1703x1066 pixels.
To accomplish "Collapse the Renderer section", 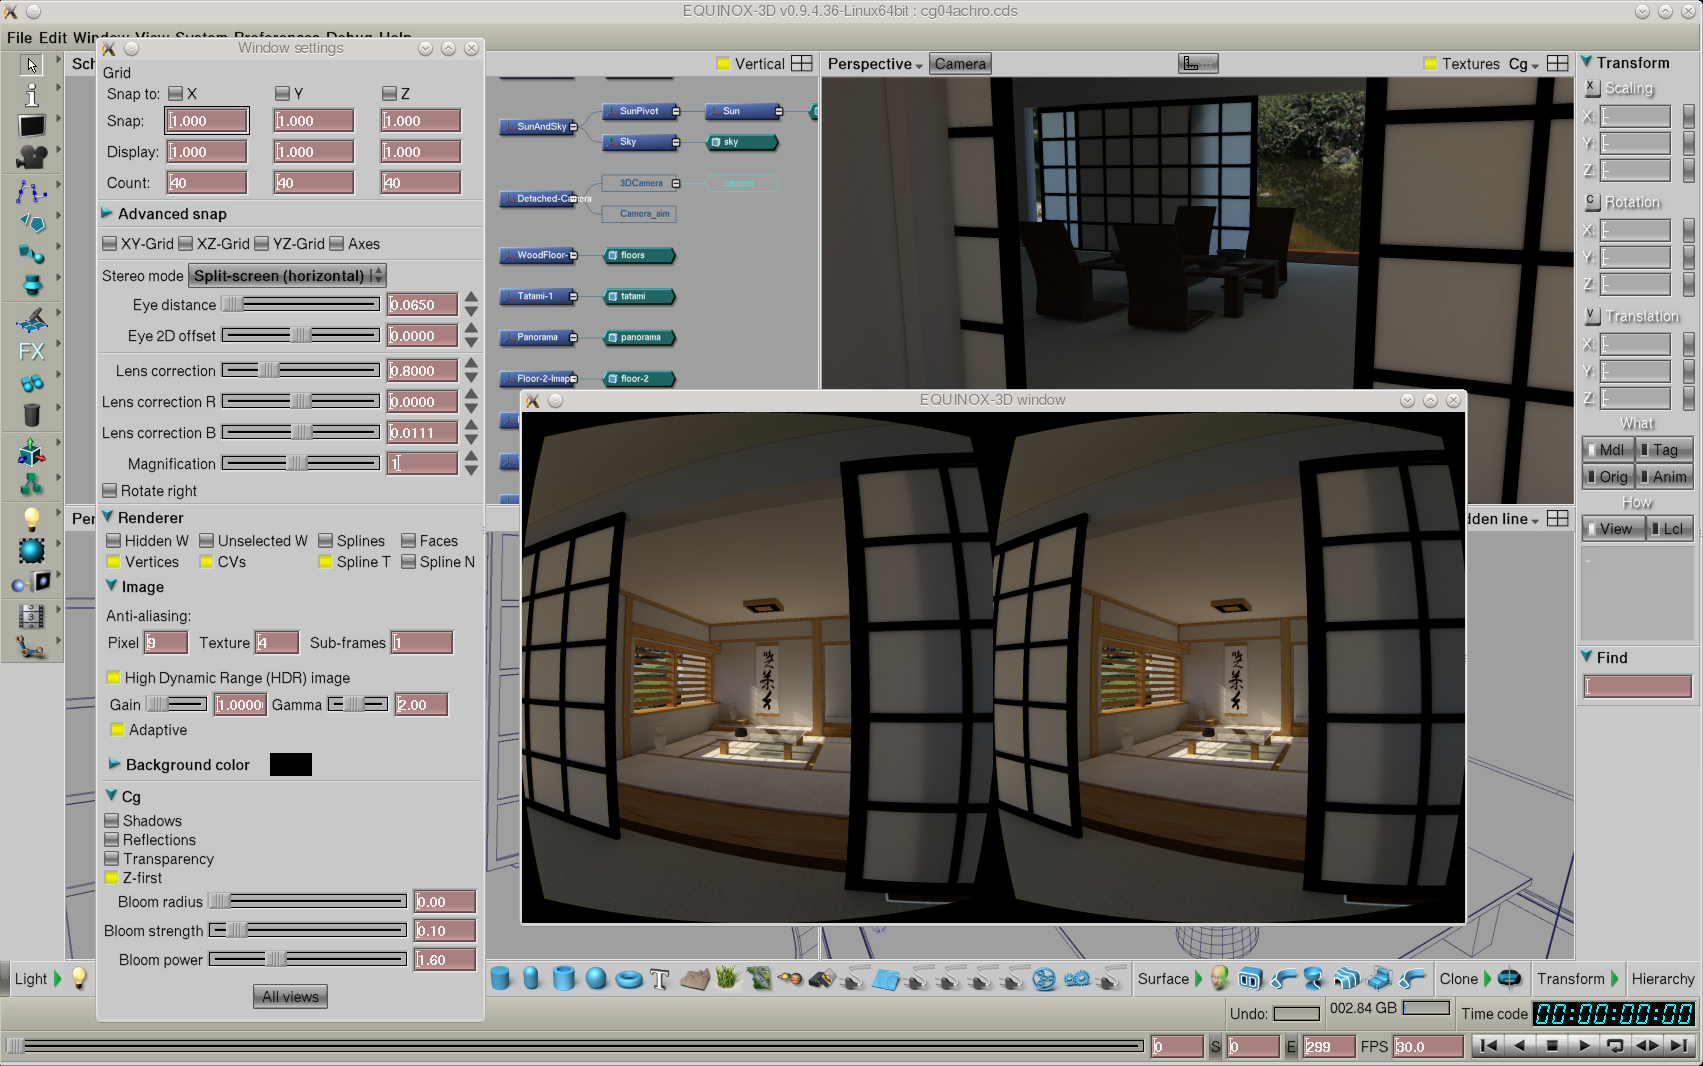I will (107, 518).
